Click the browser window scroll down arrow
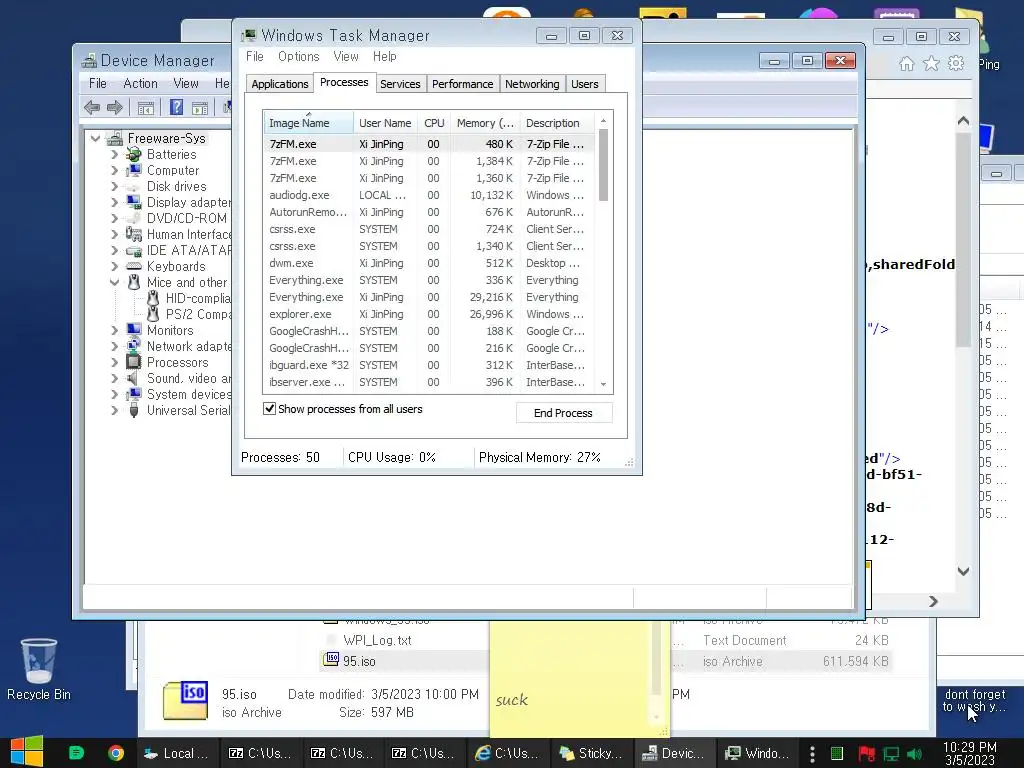Viewport: 1024px width, 768px height. pos(963,571)
